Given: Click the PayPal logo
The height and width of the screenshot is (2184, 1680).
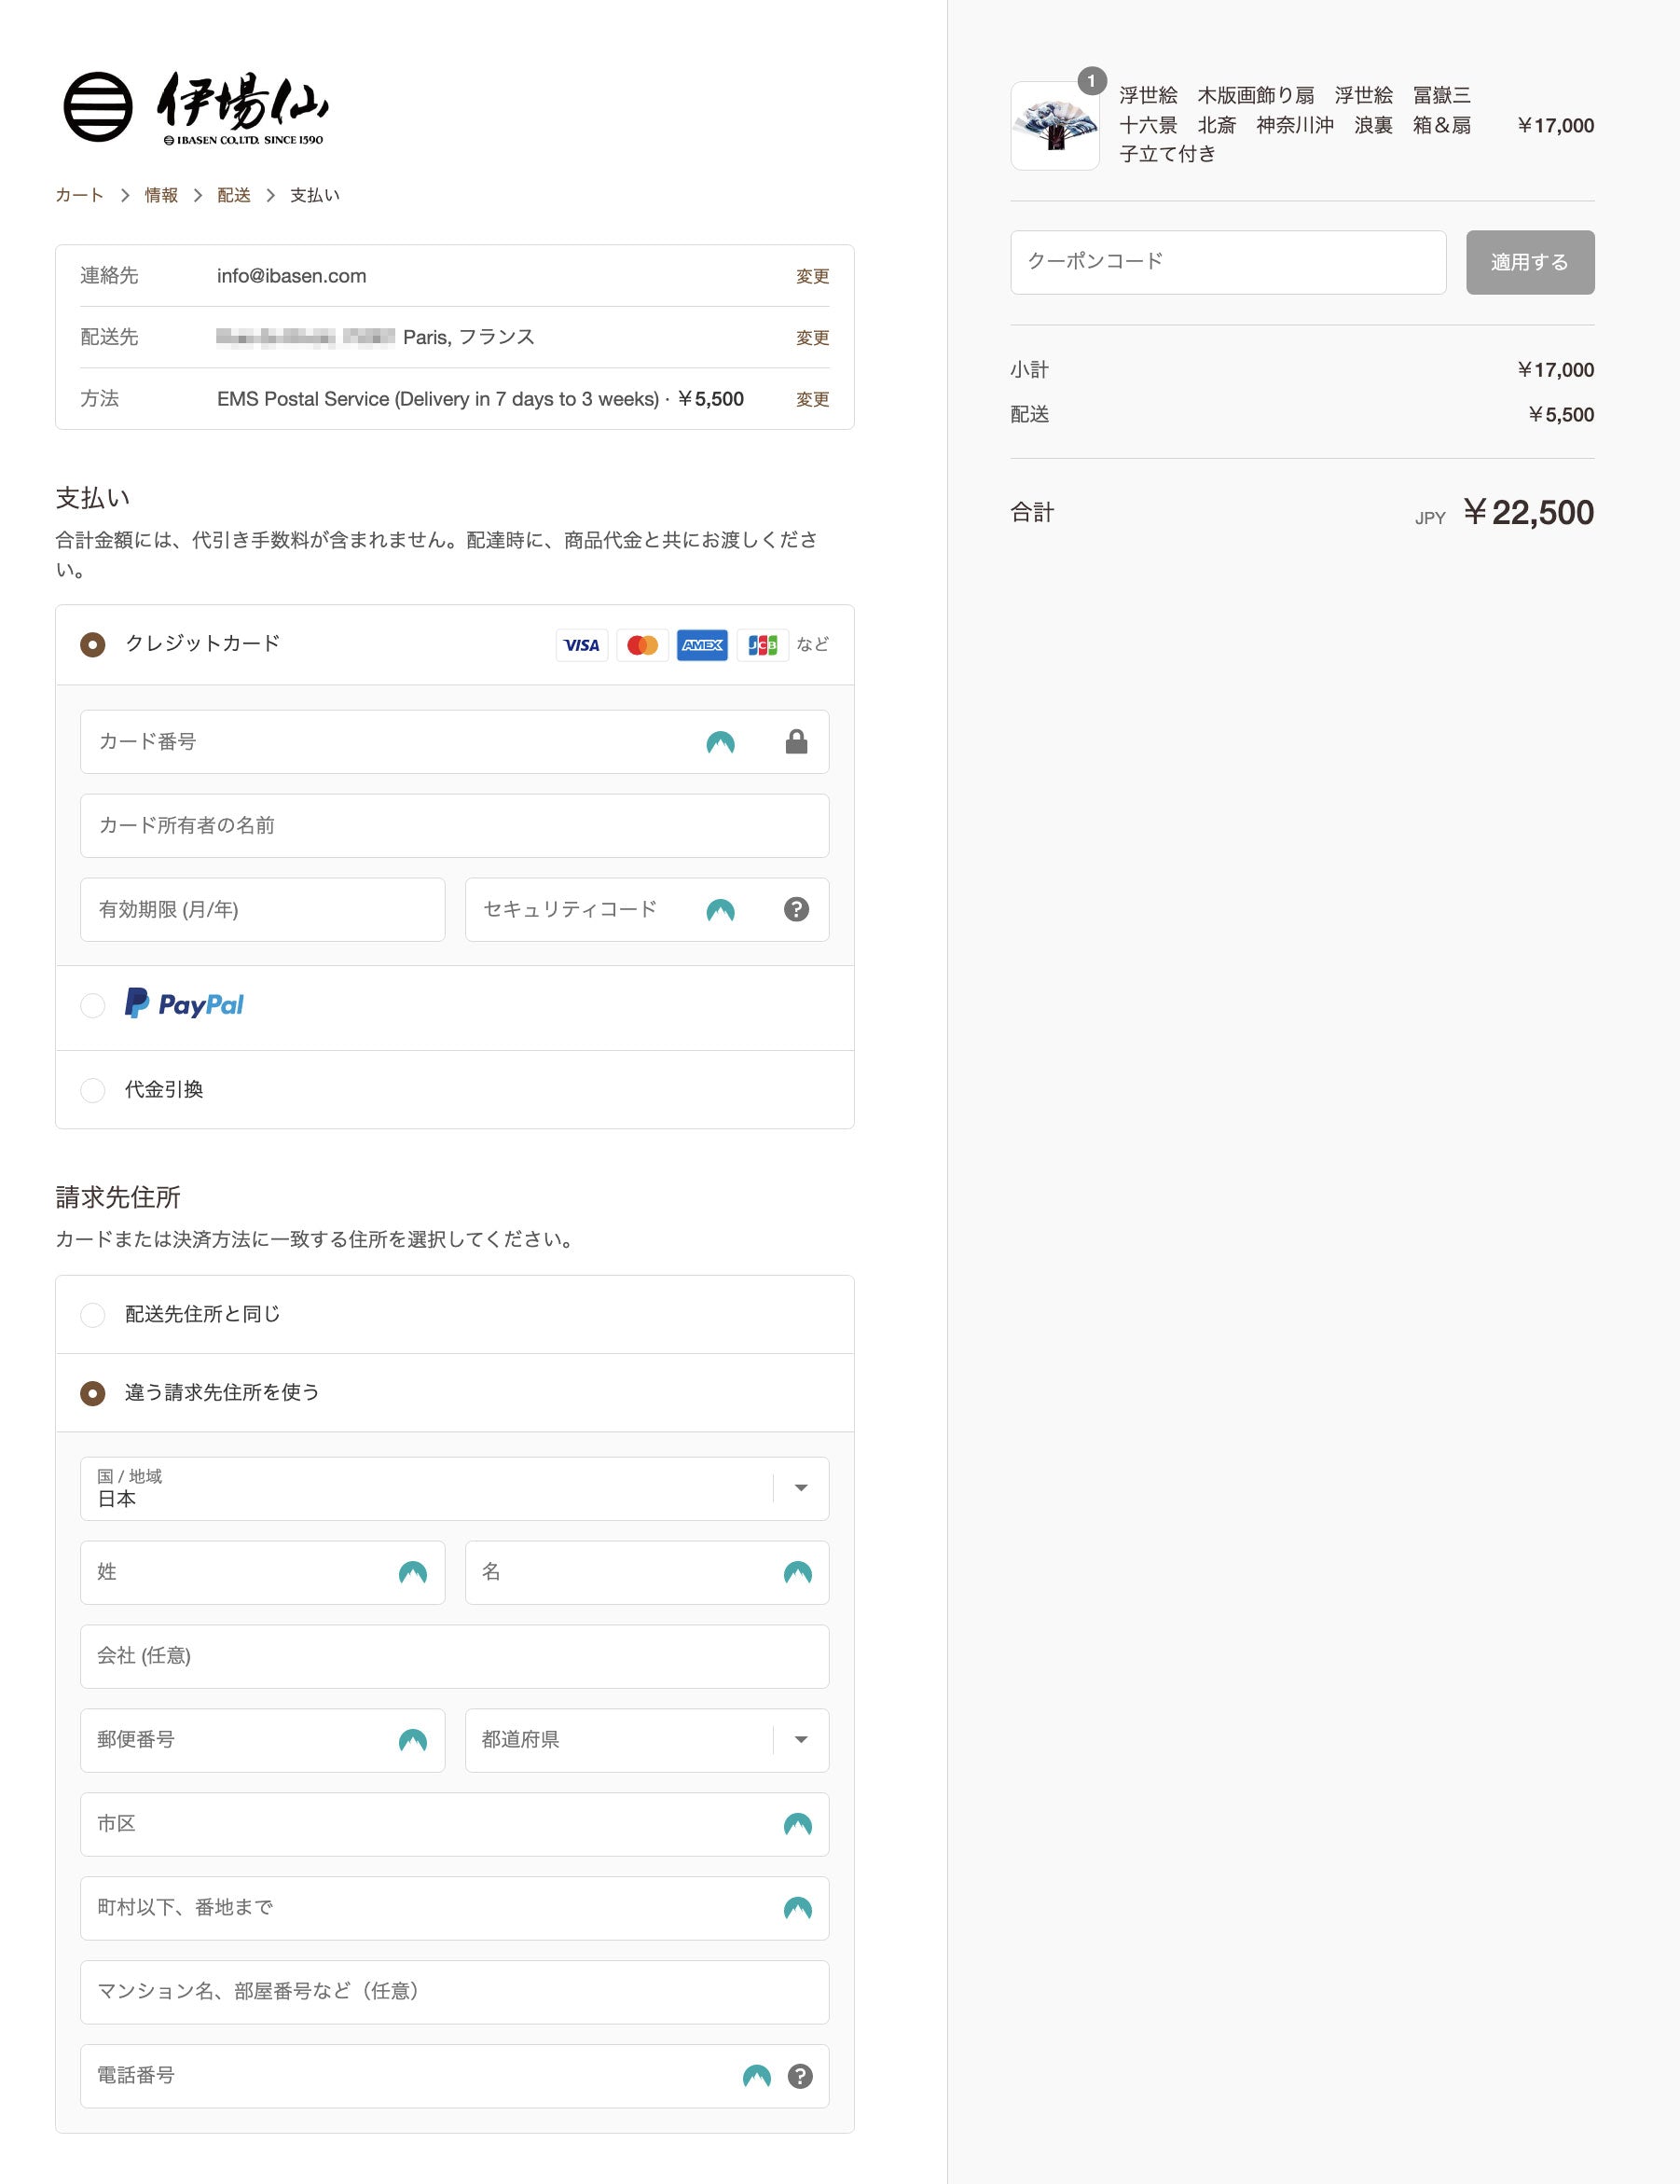Looking at the screenshot, I should (x=184, y=1004).
